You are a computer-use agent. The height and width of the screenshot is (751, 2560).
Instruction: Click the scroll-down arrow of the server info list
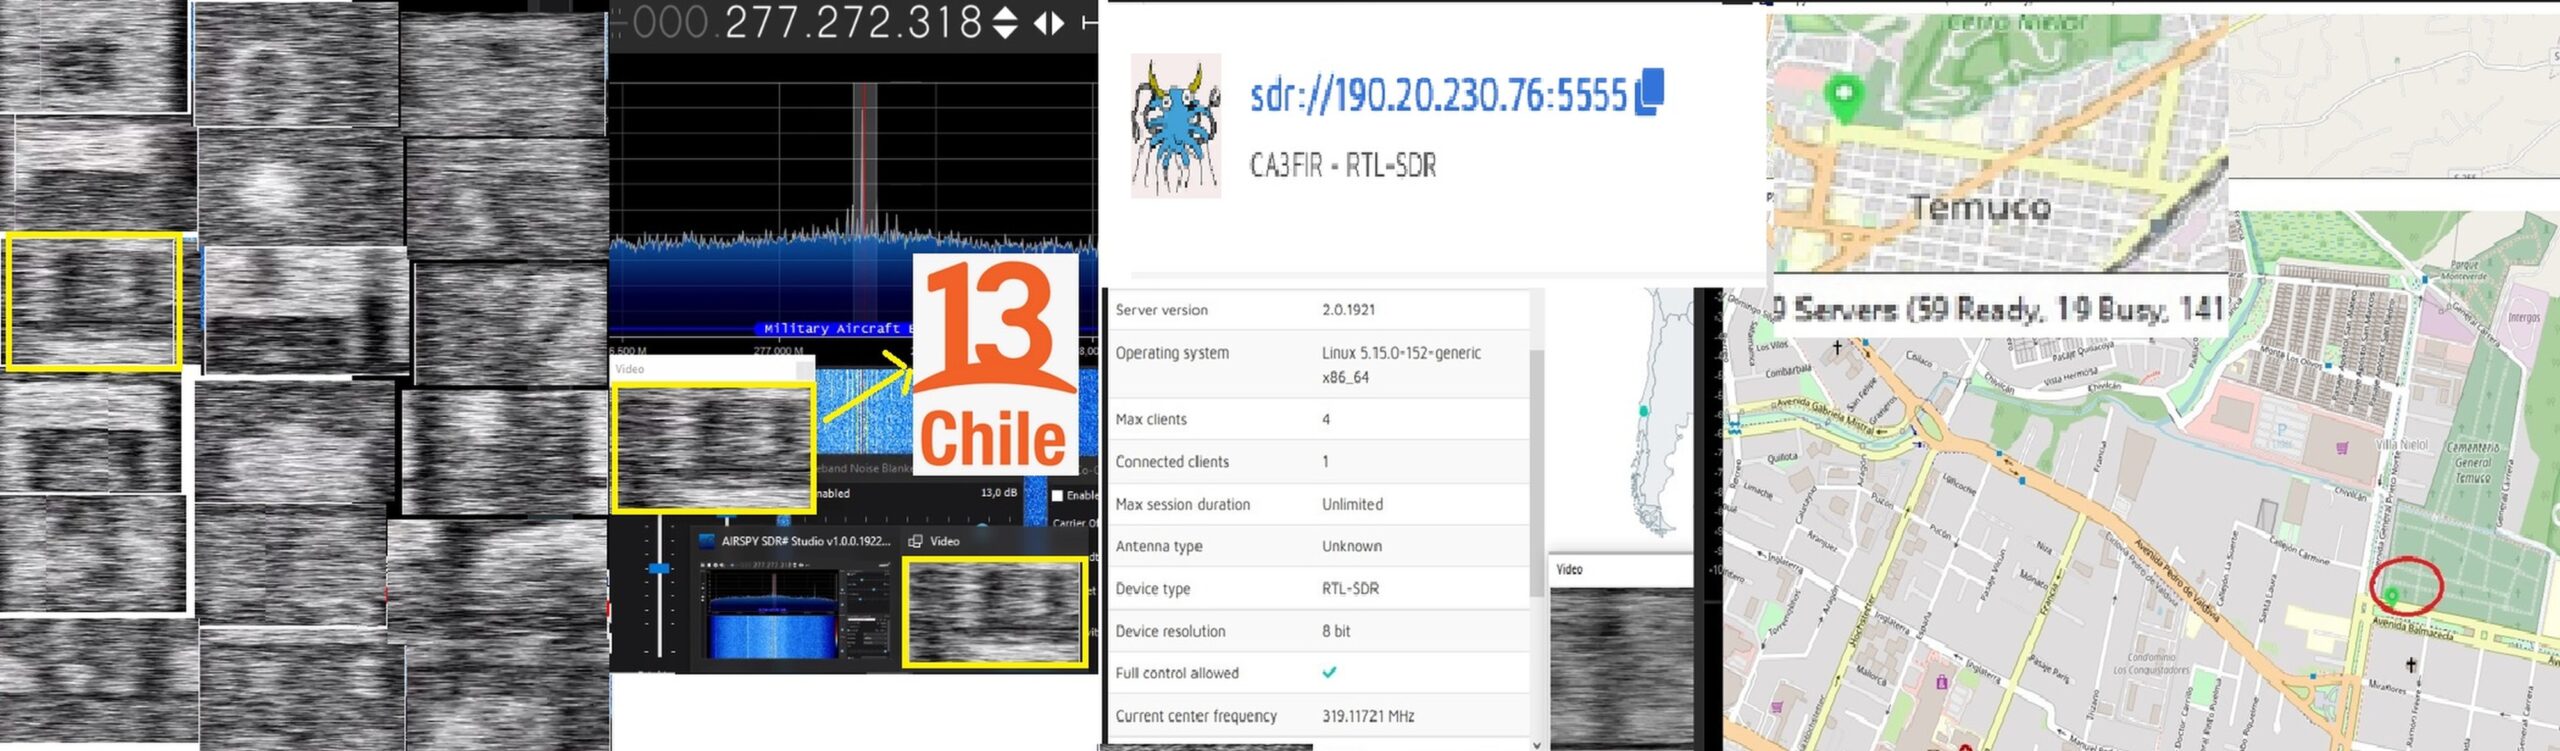(1537, 743)
